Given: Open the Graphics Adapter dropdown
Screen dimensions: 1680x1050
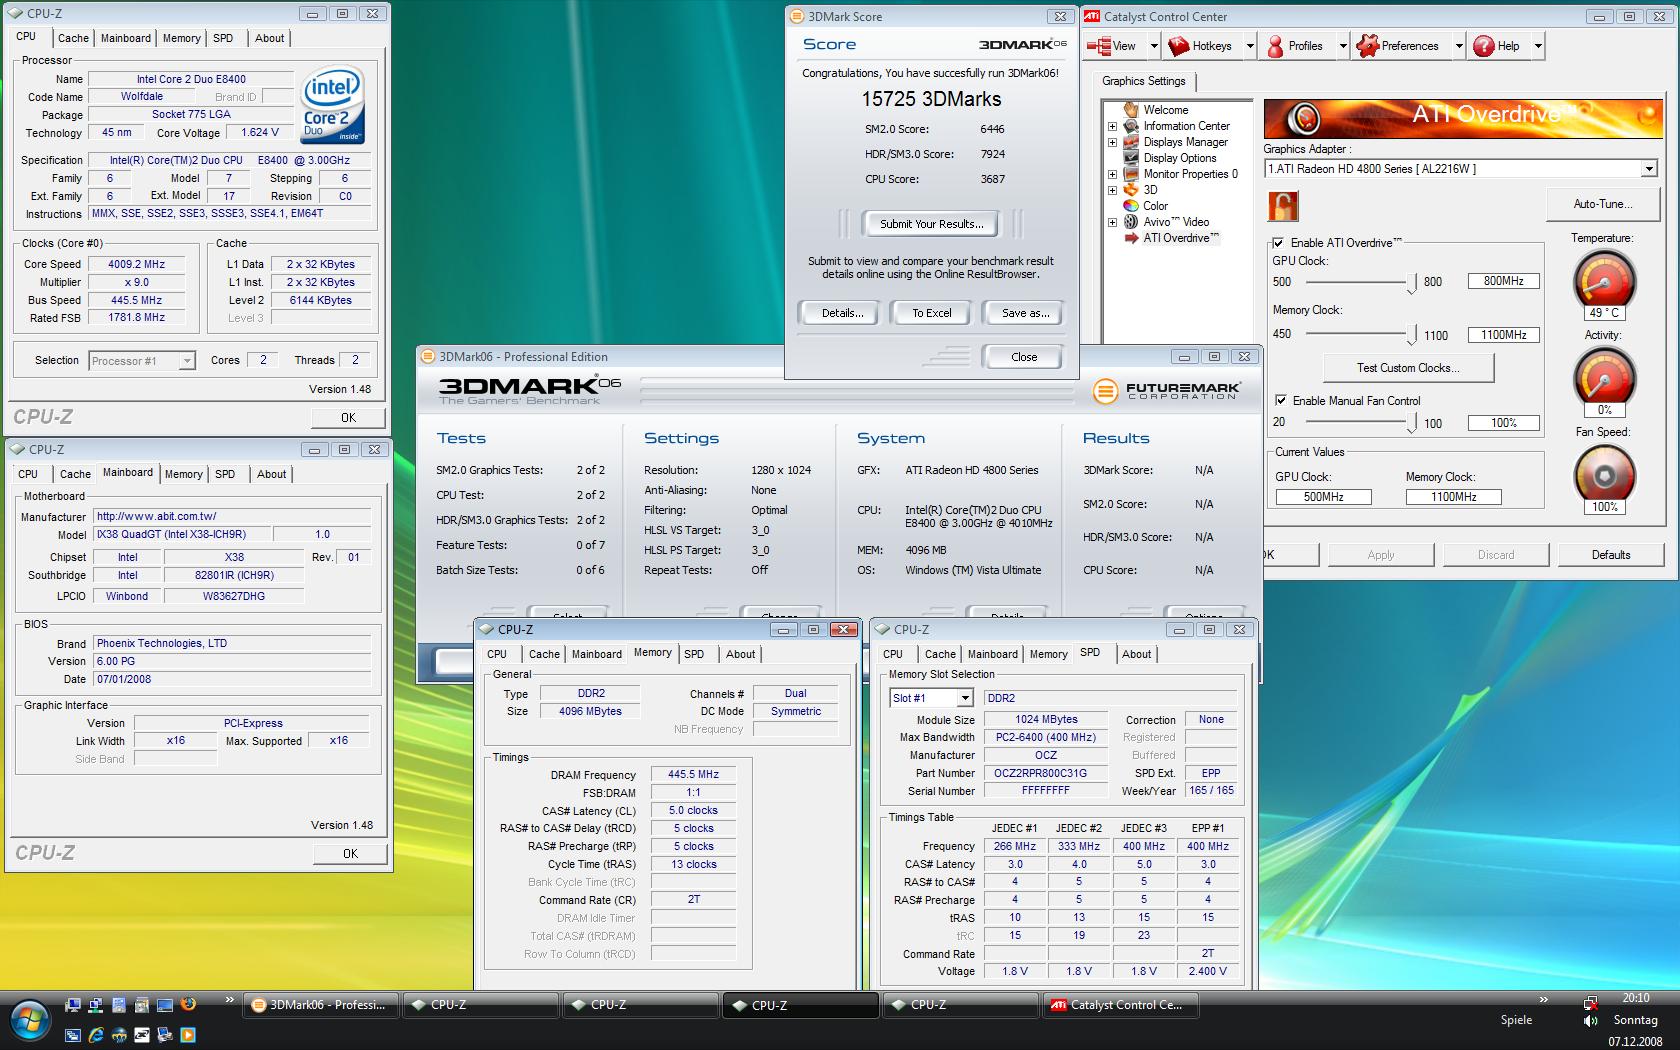Looking at the screenshot, I should (1648, 170).
